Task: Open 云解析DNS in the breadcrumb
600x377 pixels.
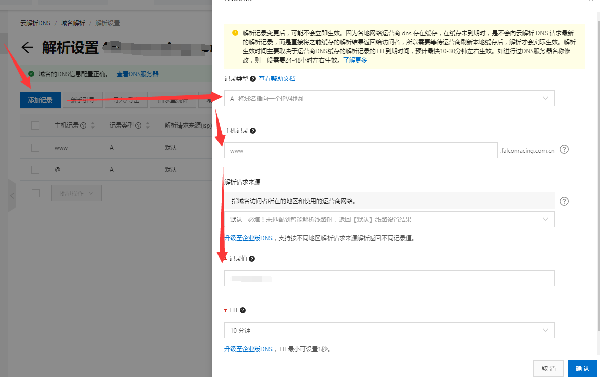Action: click(35, 23)
